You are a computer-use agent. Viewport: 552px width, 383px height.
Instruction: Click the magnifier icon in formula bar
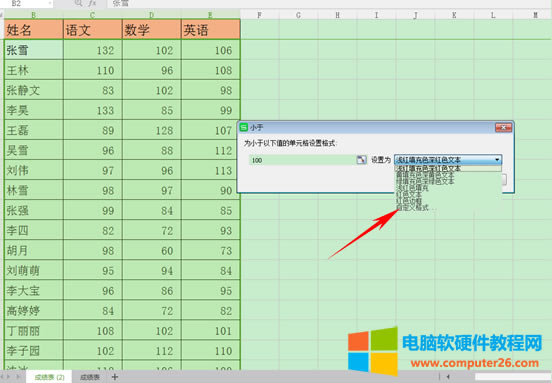pos(79,3)
